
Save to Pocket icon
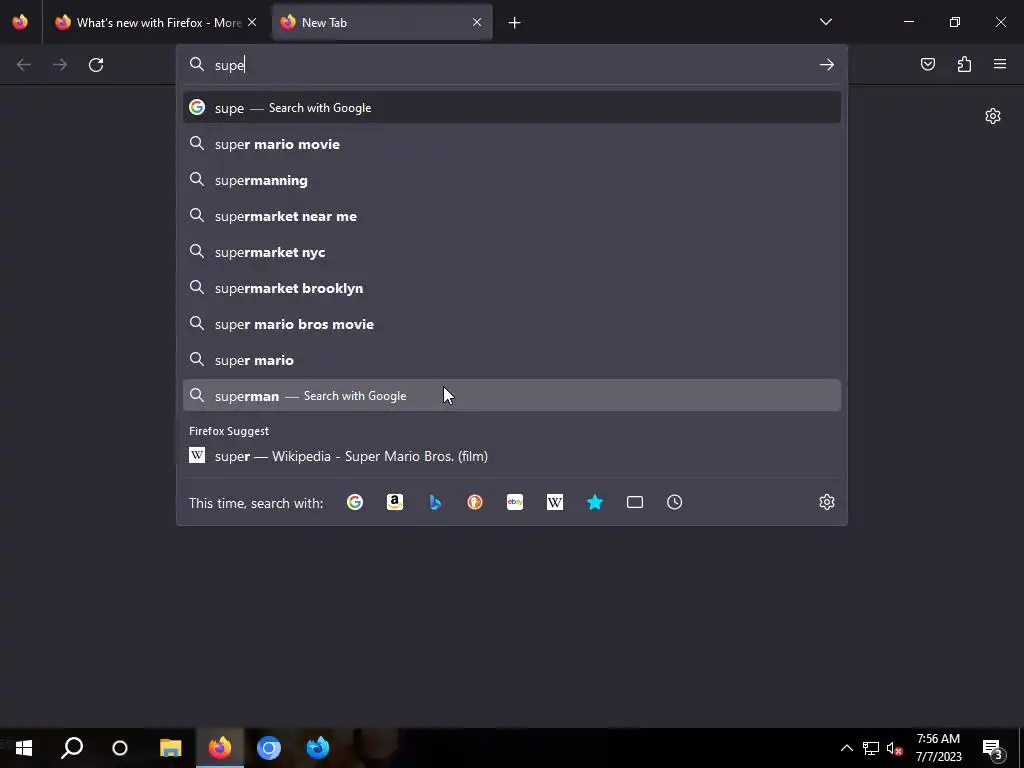(x=928, y=64)
